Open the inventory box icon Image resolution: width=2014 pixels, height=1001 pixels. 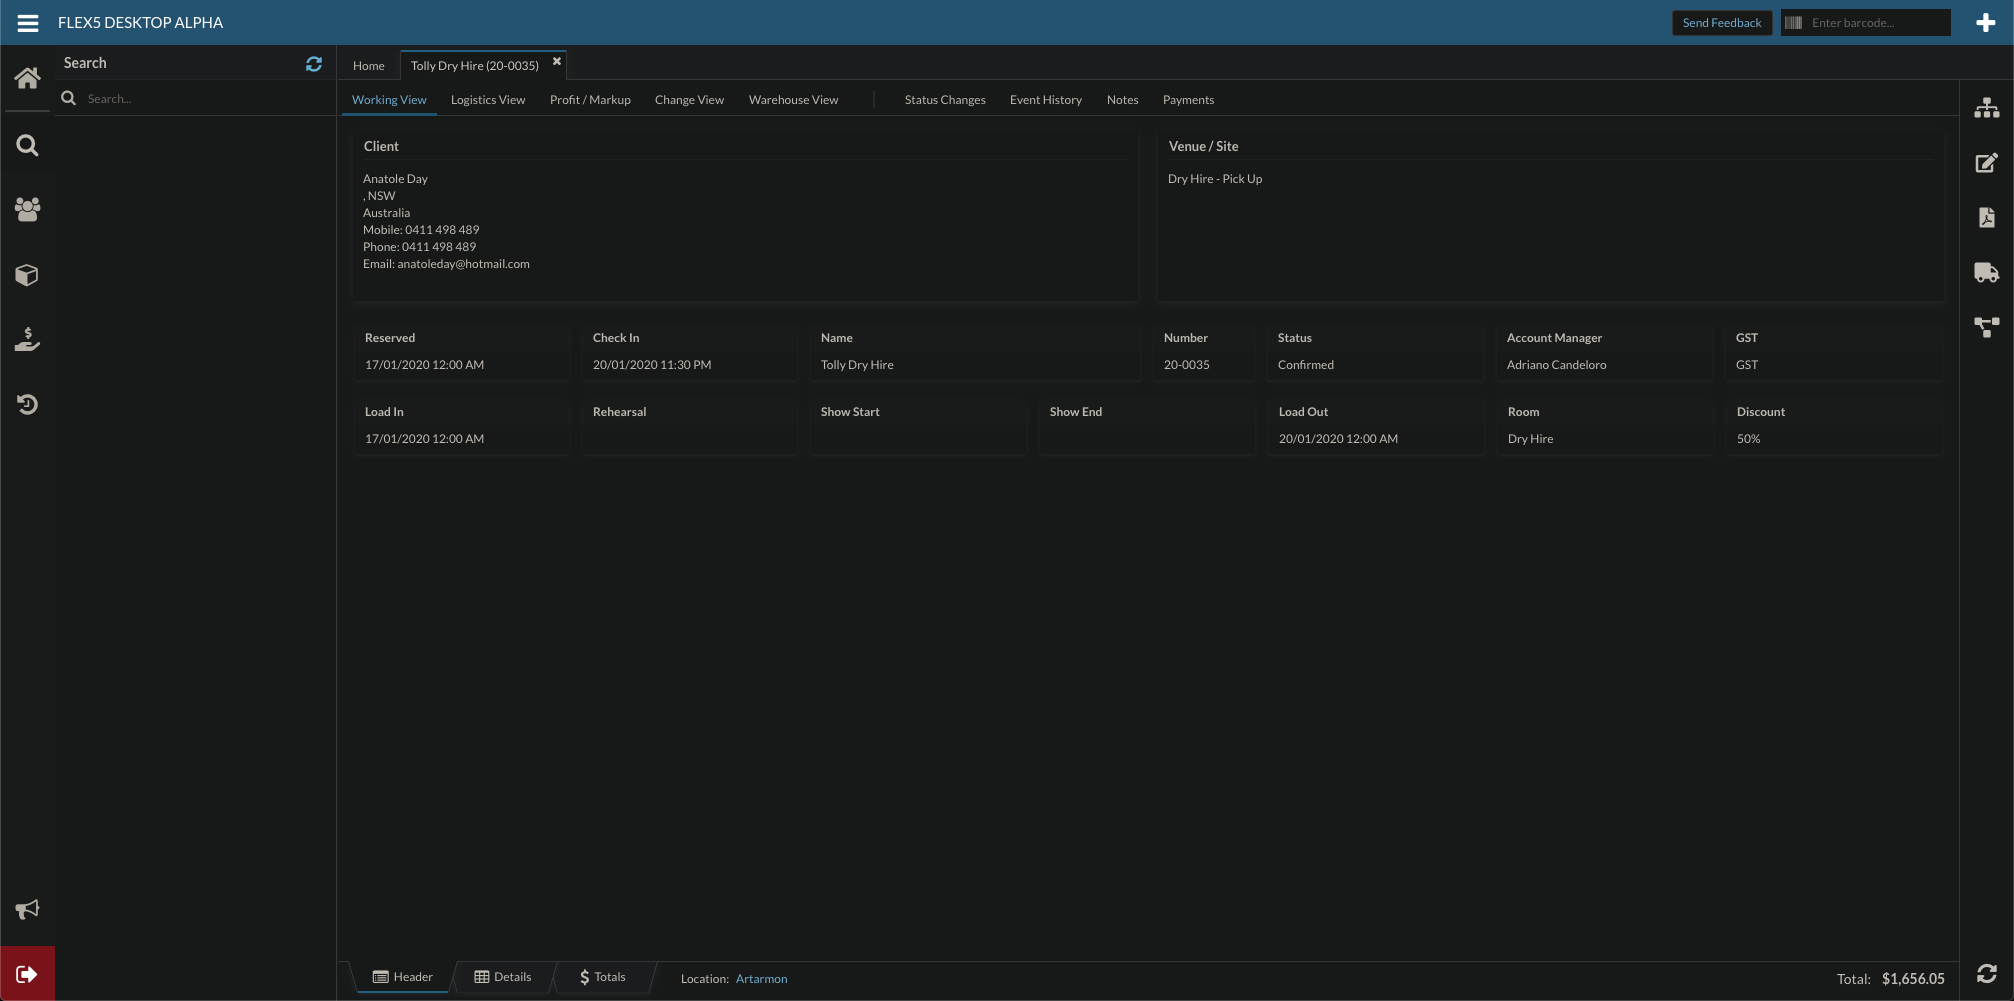click(x=28, y=275)
